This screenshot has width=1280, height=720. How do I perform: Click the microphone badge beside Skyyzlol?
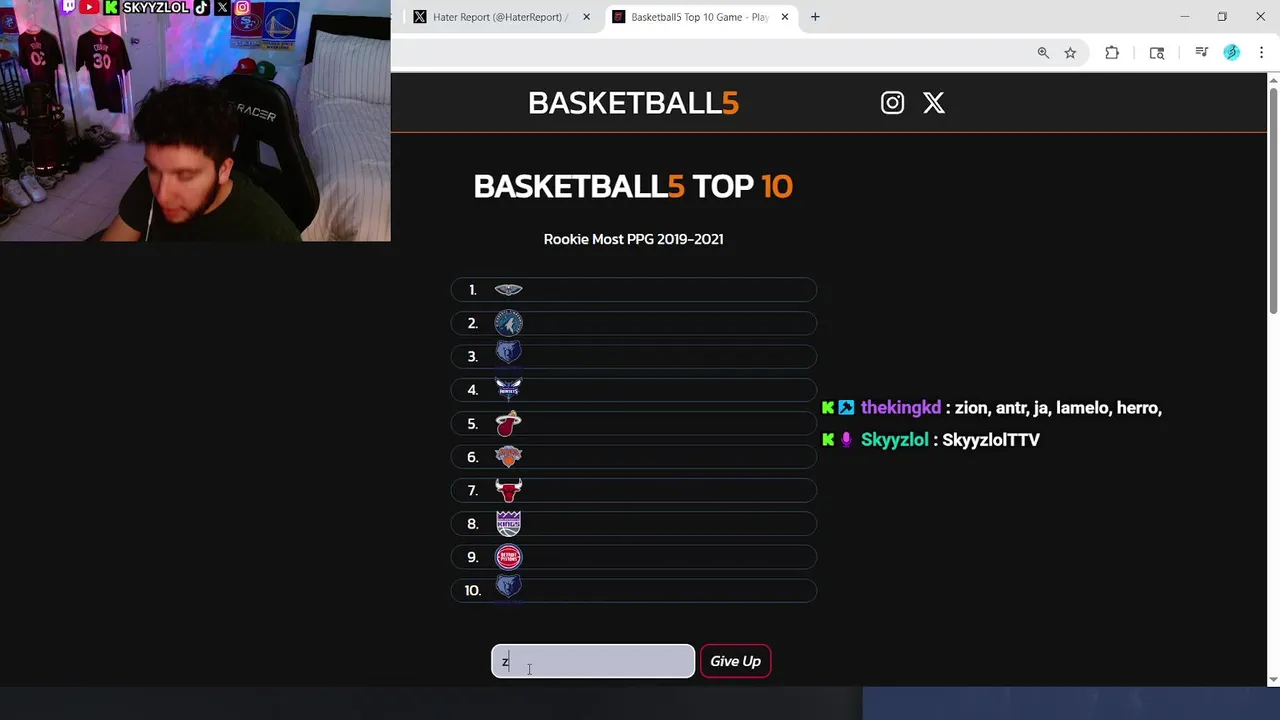click(846, 440)
